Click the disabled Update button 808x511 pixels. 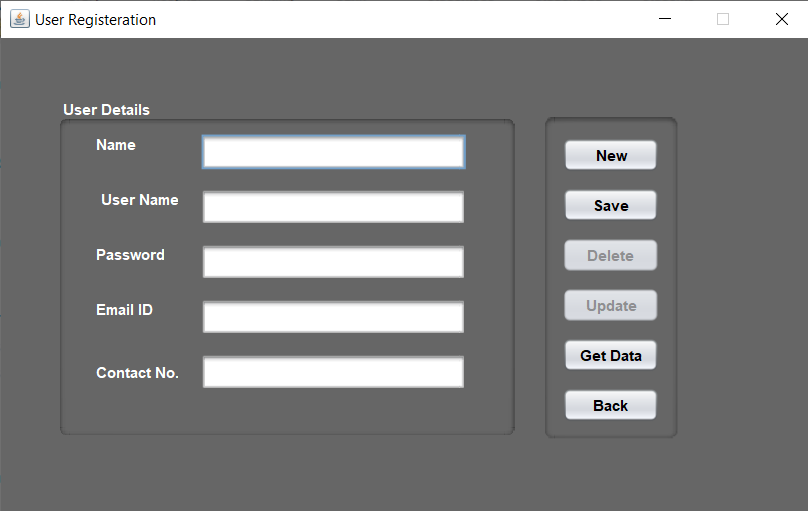click(610, 305)
